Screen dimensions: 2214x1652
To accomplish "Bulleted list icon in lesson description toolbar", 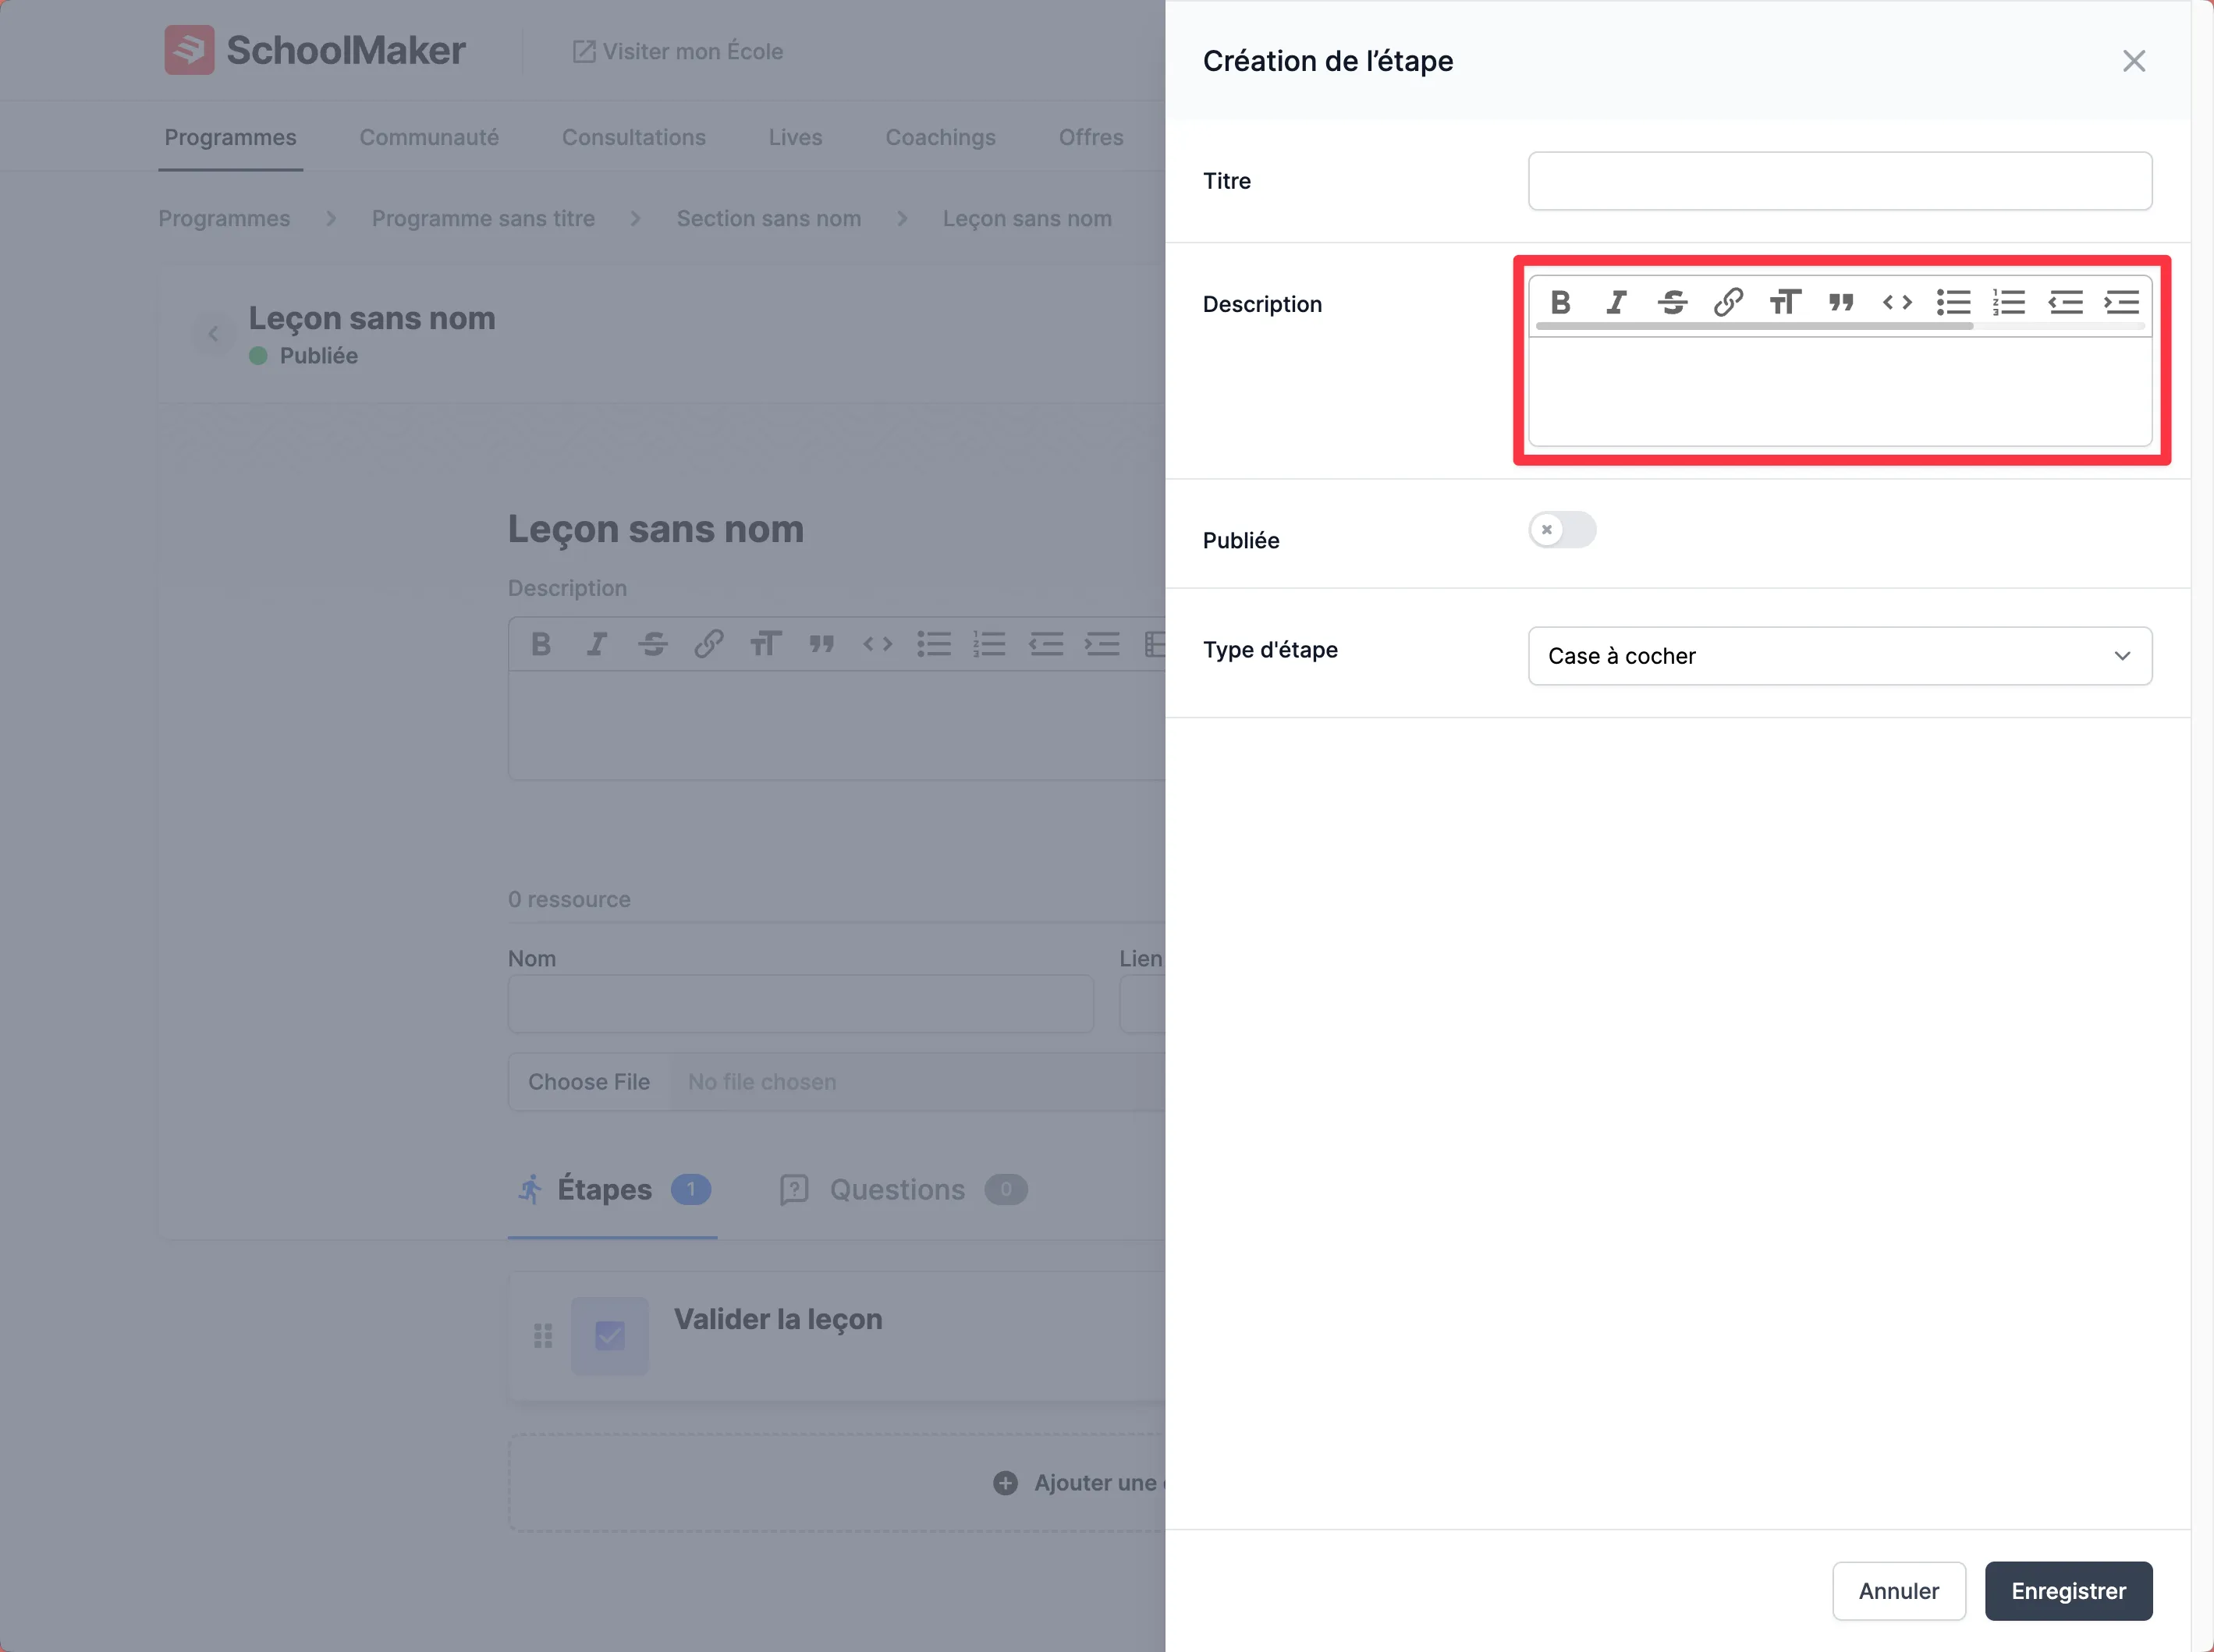I will coord(934,644).
